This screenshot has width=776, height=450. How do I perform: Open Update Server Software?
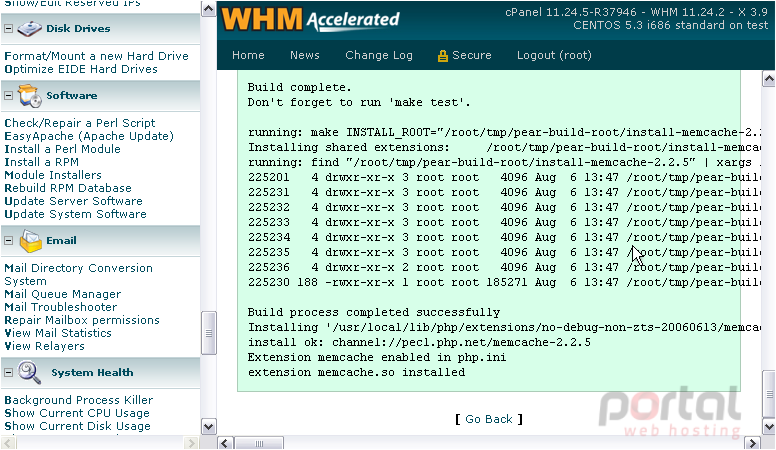pos(73,201)
